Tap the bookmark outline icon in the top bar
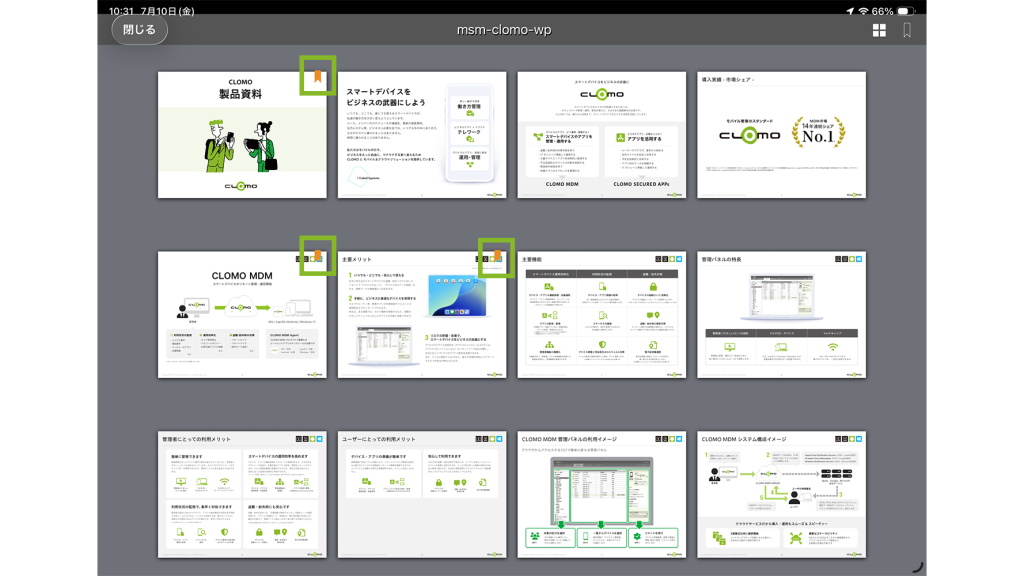This screenshot has width=1024, height=576. point(907,30)
